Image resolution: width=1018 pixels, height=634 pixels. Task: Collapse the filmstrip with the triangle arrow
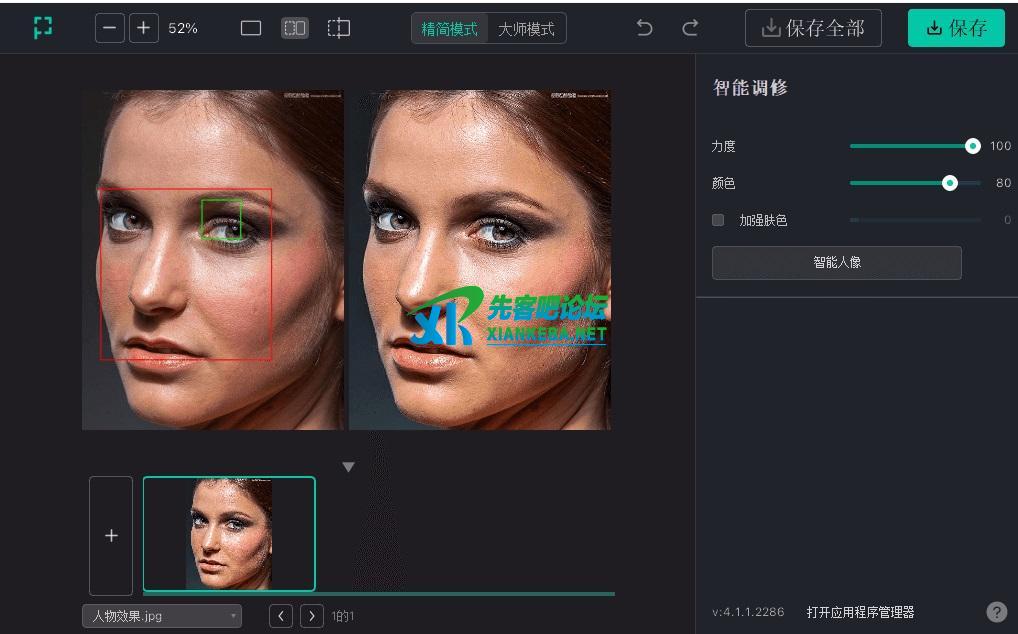(x=348, y=467)
